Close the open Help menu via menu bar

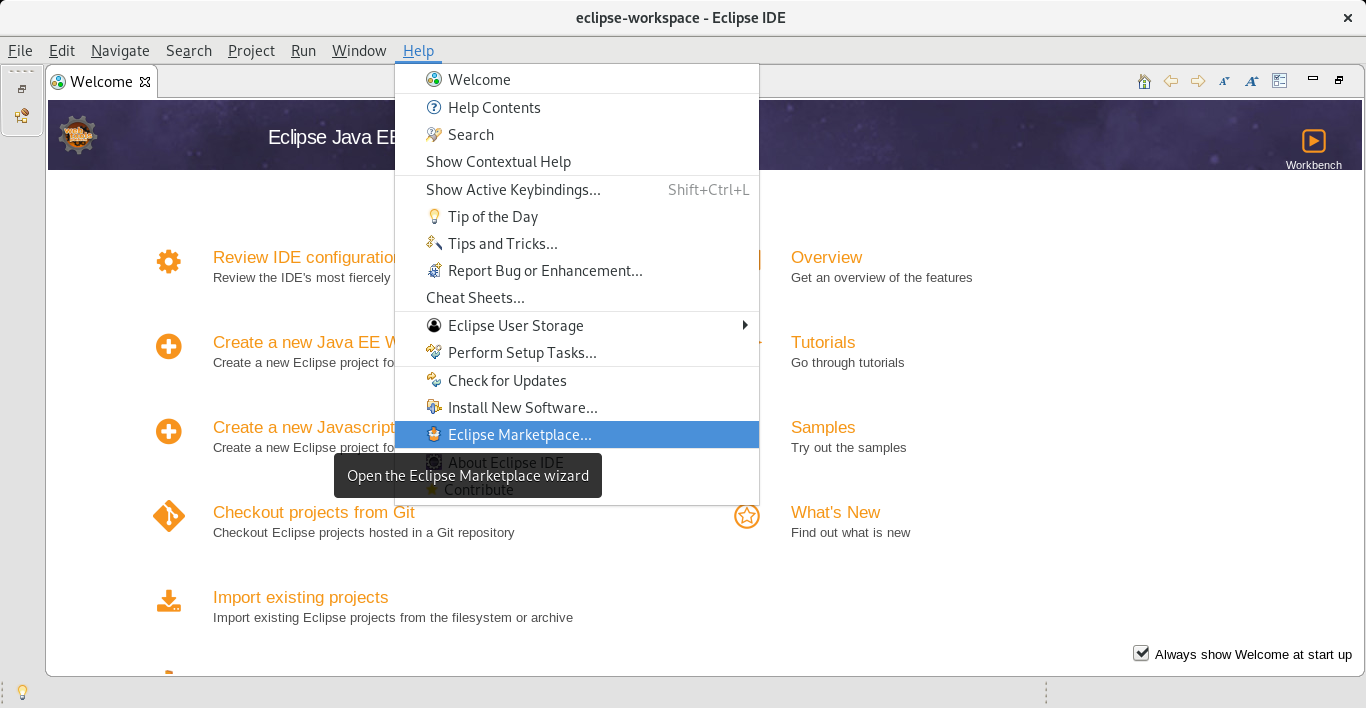coord(418,50)
